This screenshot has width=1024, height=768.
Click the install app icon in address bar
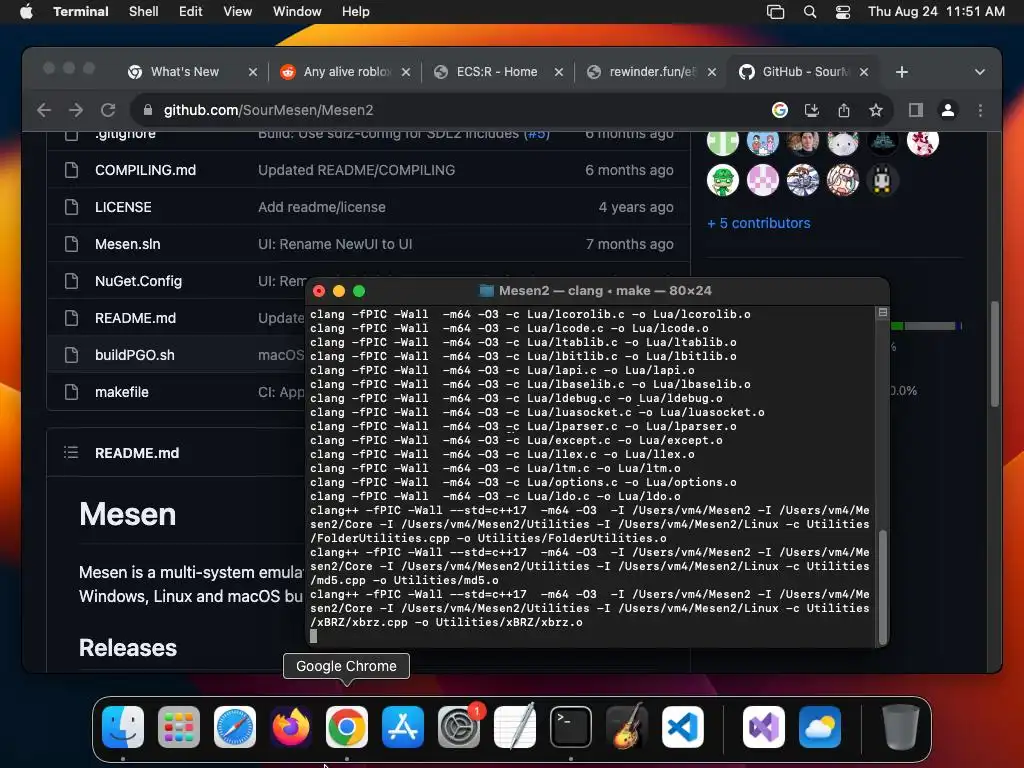point(812,110)
